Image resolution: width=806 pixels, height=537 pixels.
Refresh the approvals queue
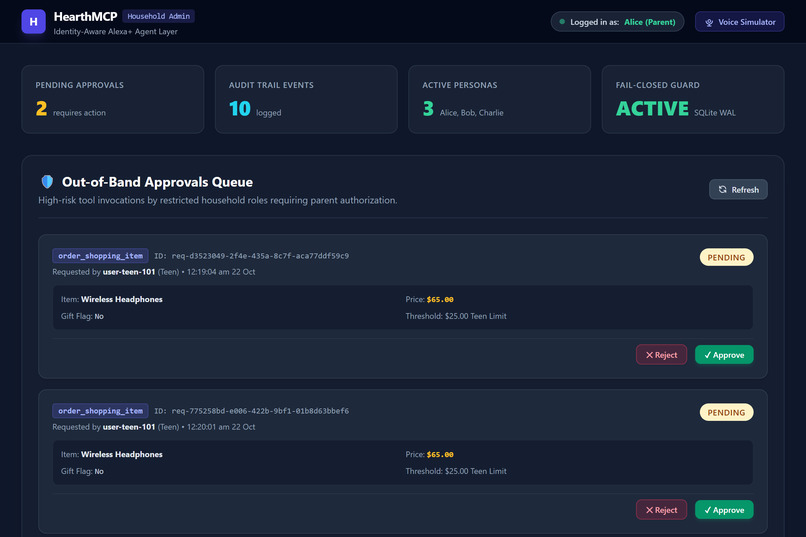coord(738,189)
